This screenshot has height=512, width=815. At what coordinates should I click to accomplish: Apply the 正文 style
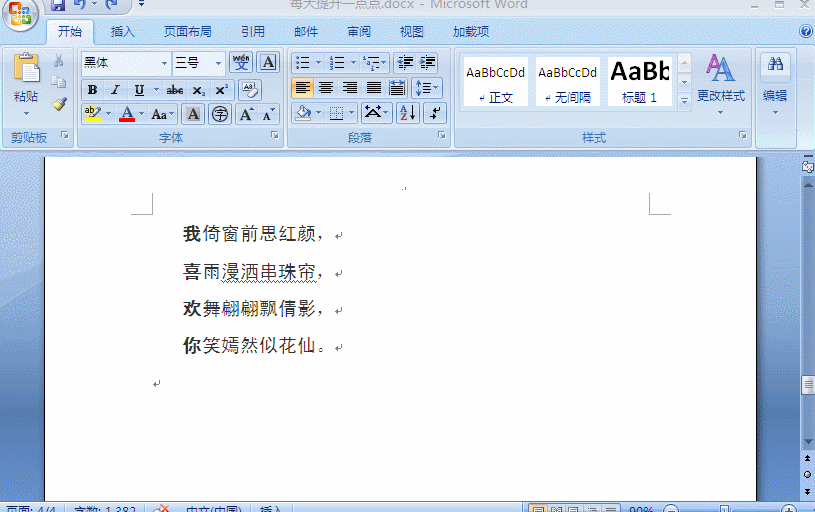[x=495, y=82]
